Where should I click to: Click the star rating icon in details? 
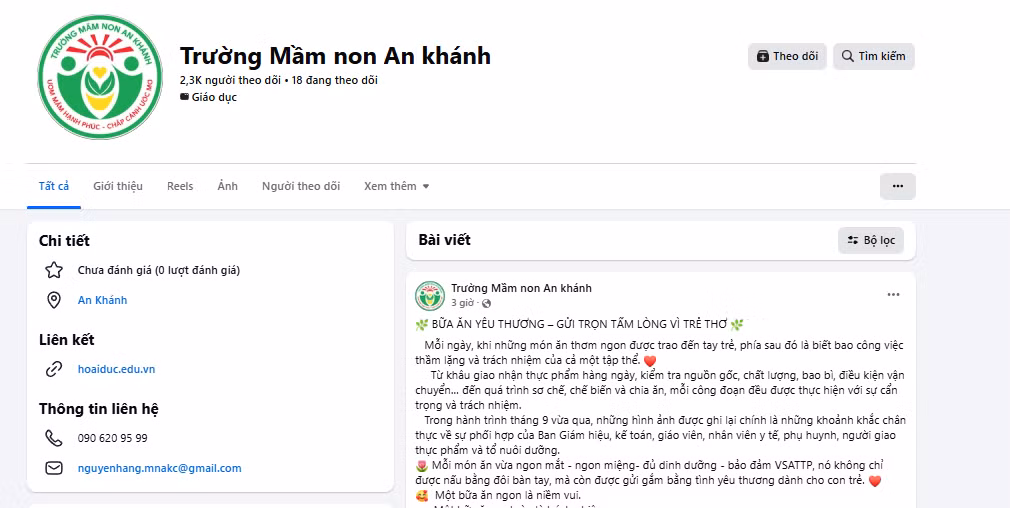54,270
